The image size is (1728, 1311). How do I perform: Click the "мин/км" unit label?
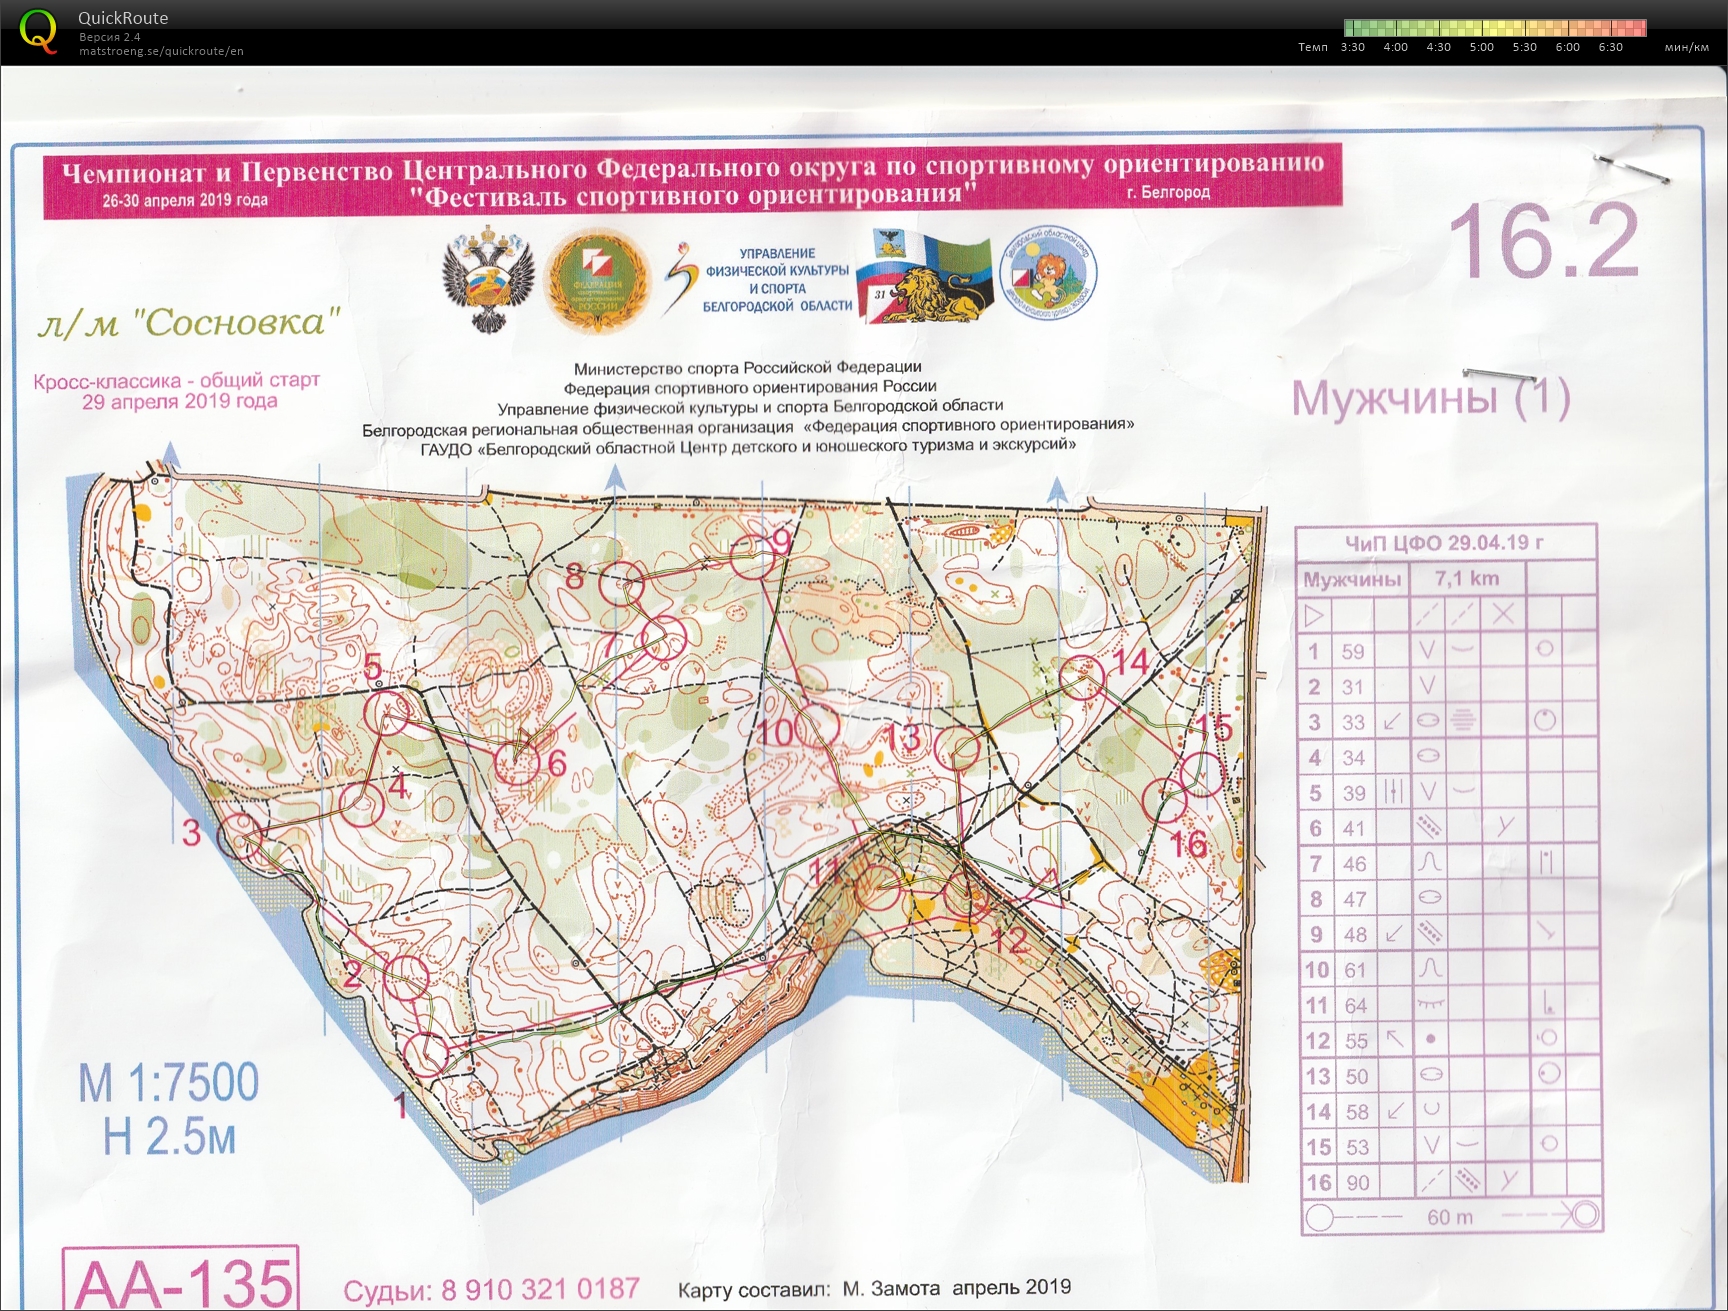coord(1687,47)
